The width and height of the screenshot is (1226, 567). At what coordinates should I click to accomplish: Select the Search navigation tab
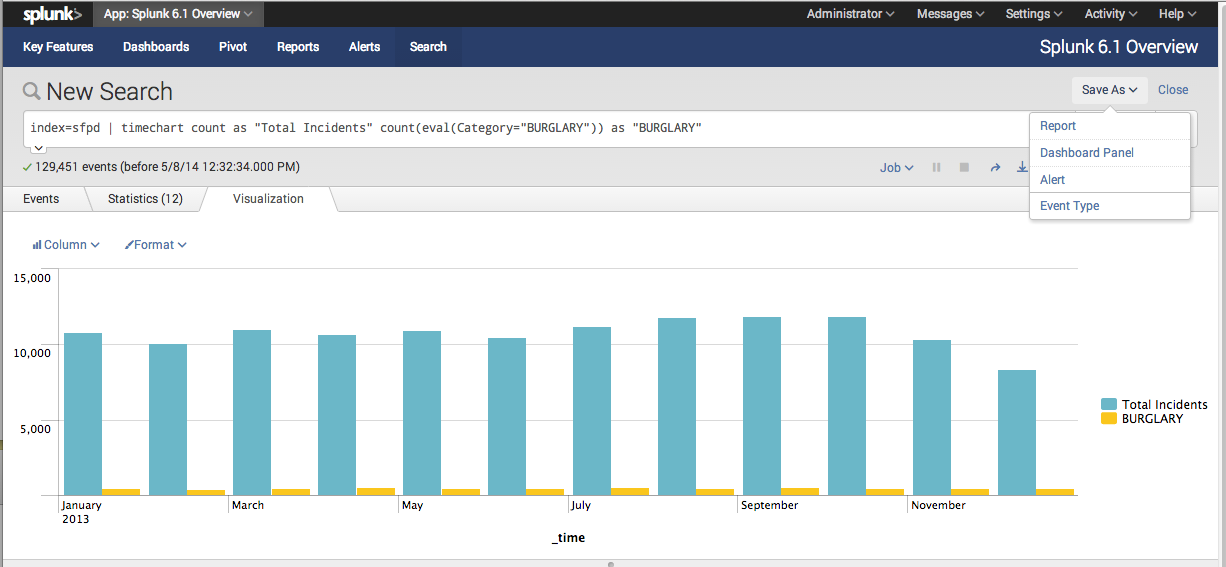point(428,47)
